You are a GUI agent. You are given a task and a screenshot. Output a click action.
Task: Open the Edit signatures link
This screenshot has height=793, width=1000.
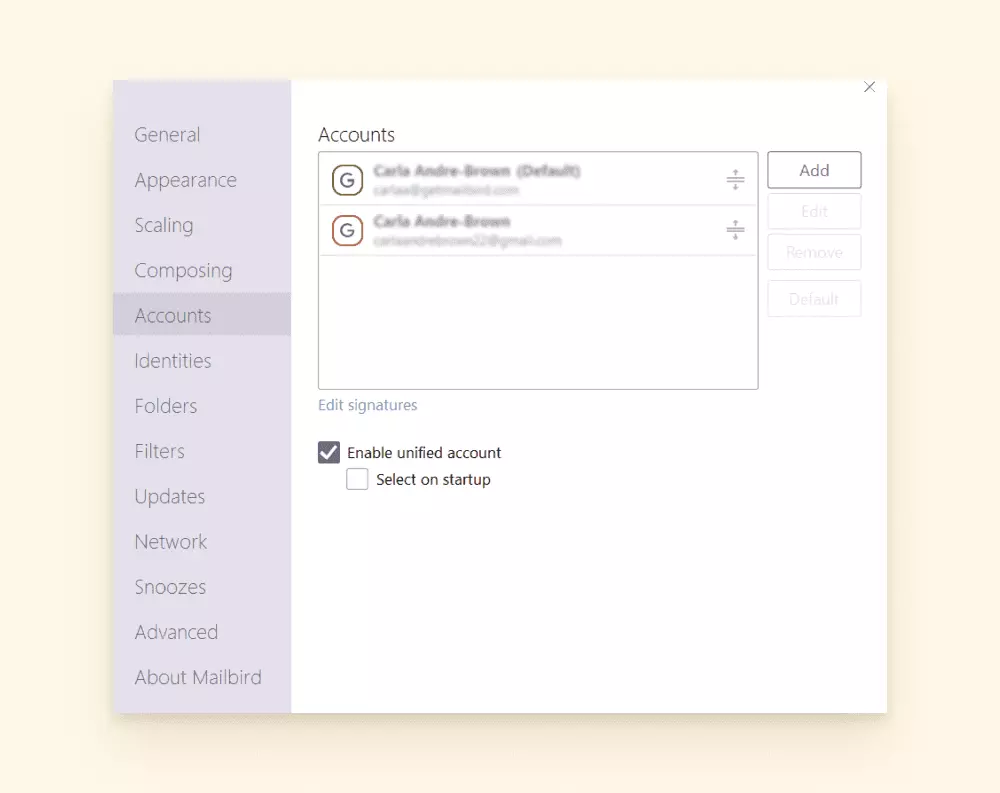point(367,405)
